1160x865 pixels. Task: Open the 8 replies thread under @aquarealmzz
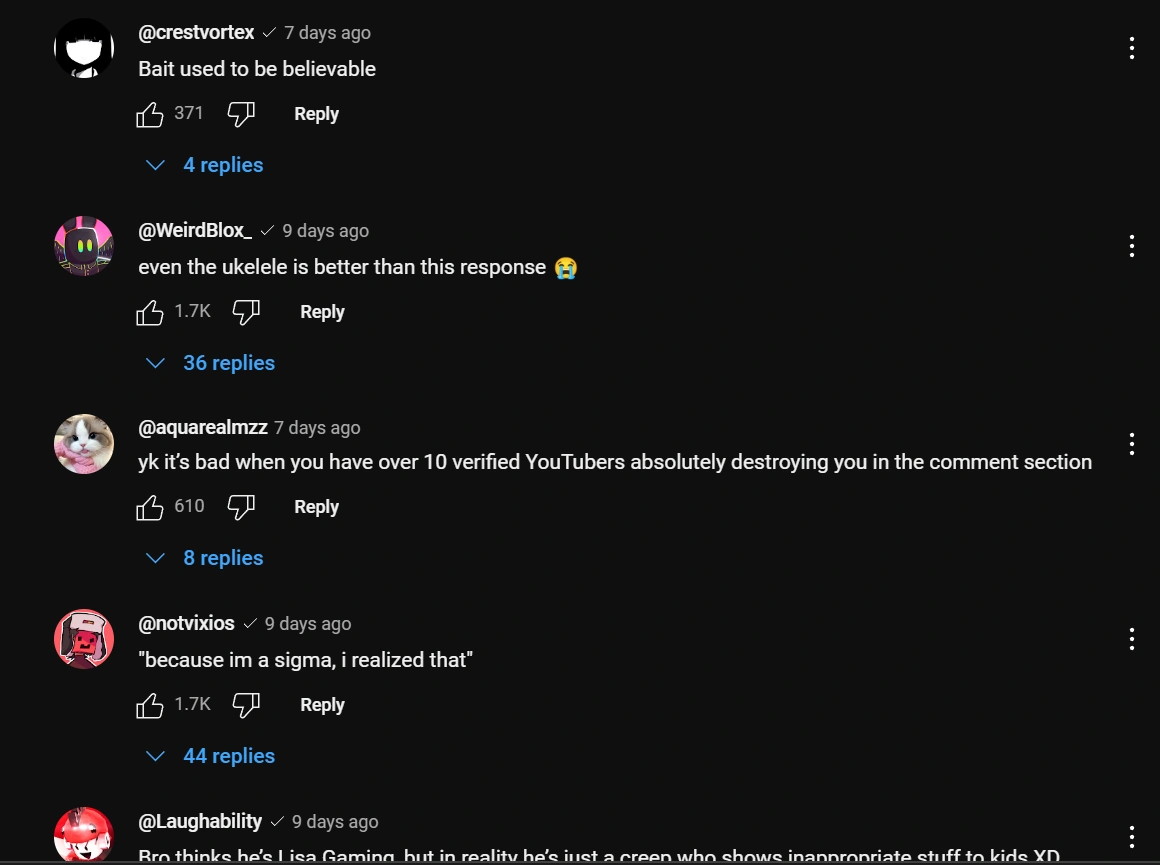point(223,557)
